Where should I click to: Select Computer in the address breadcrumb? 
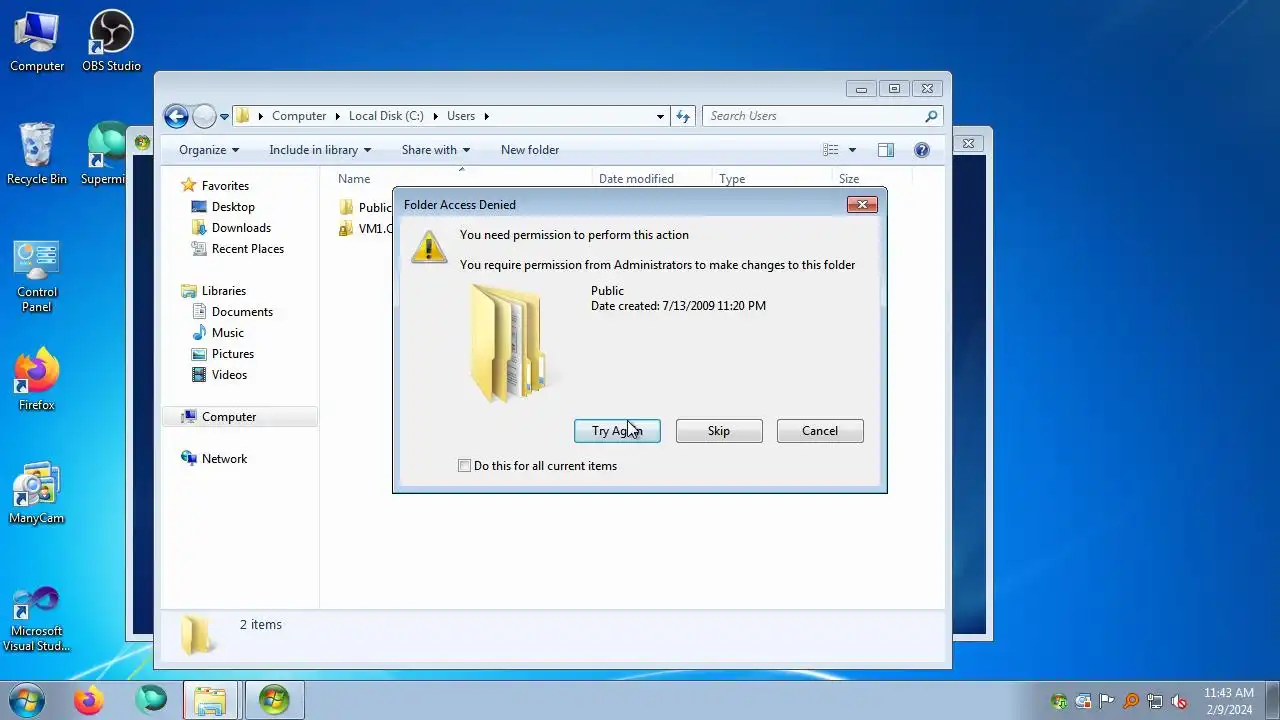pos(299,116)
